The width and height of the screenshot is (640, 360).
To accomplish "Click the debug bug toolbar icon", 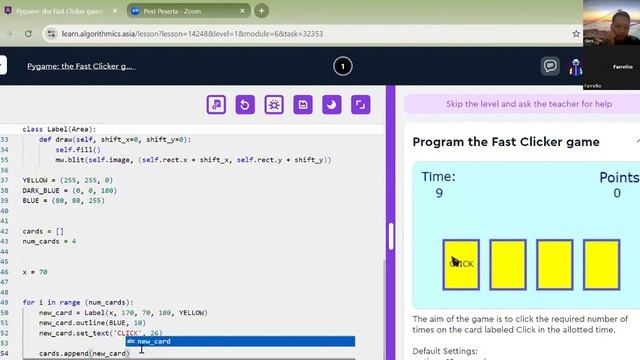I will click(x=274, y=105).
